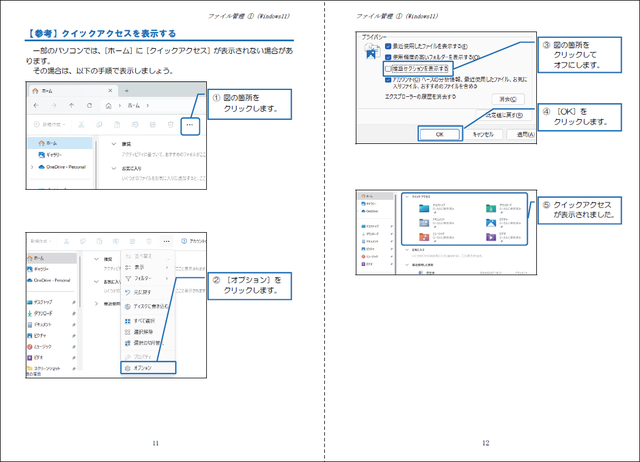The image size is (640, 462).
Task: Click the chevron after ホーム in the step 1 address bar
Action: (x=147, y=106)
